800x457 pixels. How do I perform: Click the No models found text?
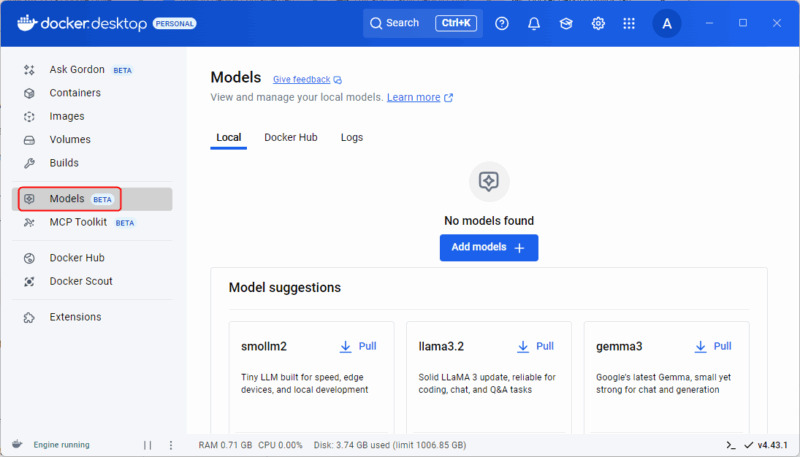(x=489, y=221)
